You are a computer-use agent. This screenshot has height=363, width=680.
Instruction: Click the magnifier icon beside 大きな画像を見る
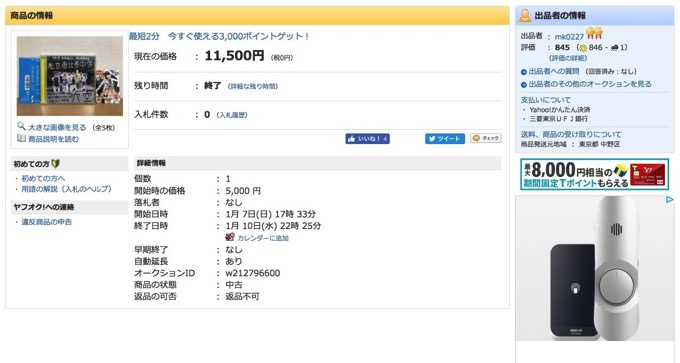tap(21, 126)
